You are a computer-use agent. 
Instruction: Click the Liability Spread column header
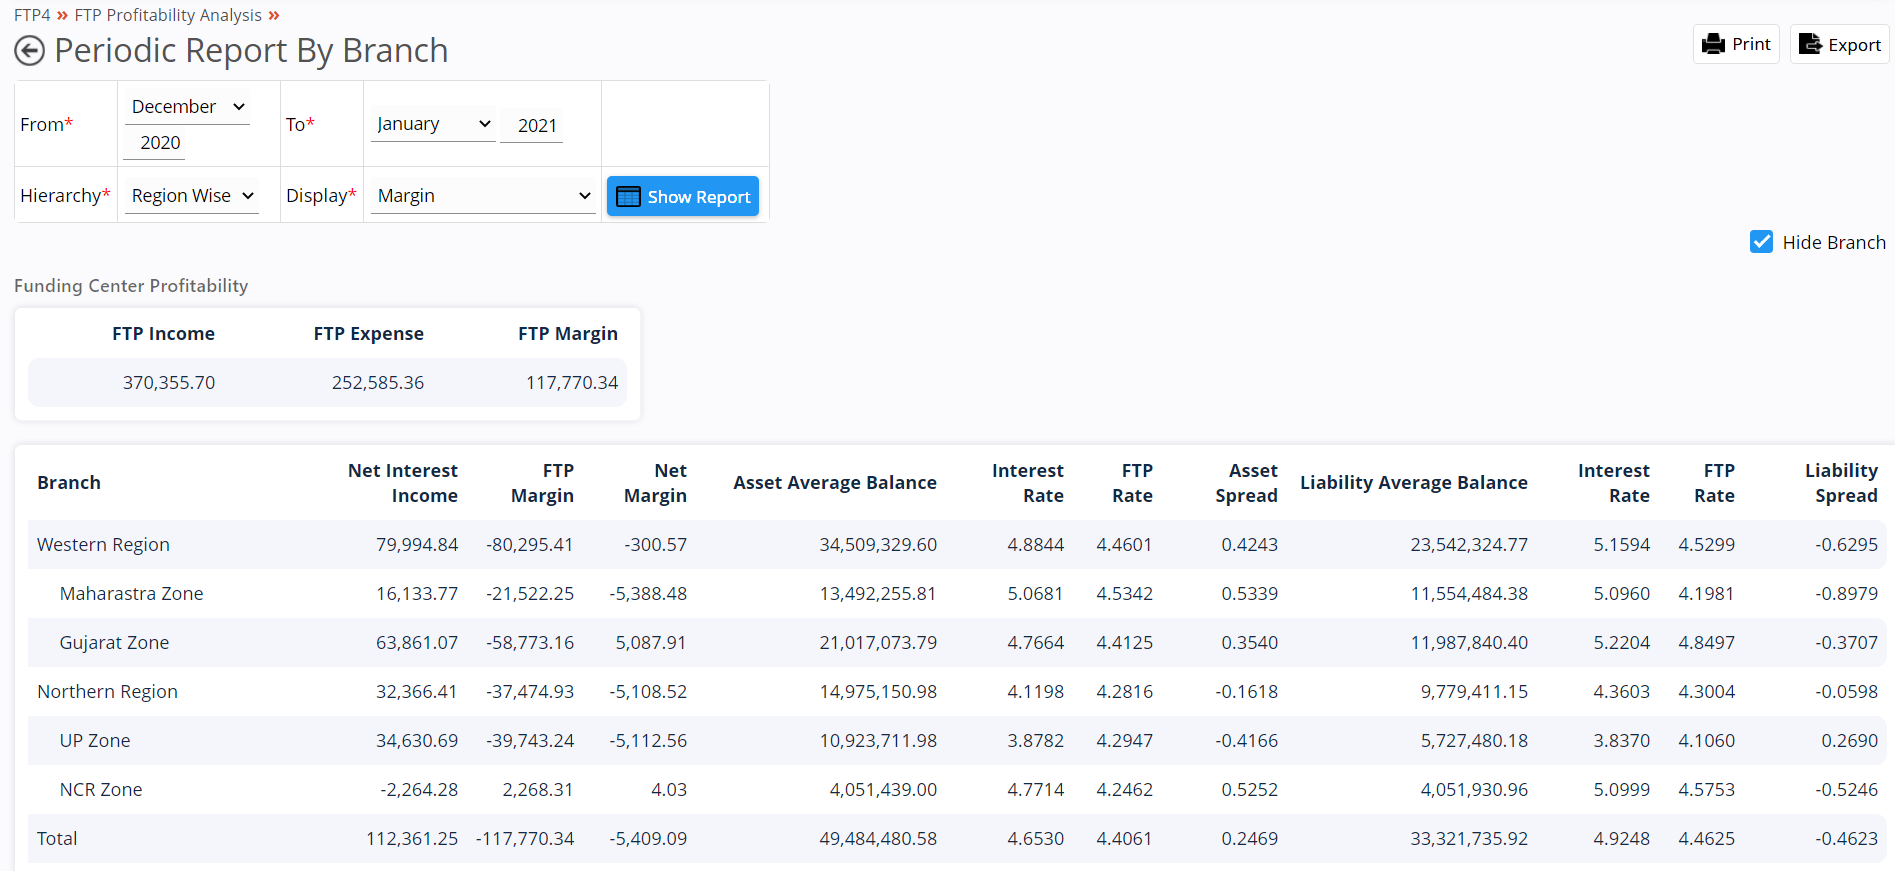1841,483
